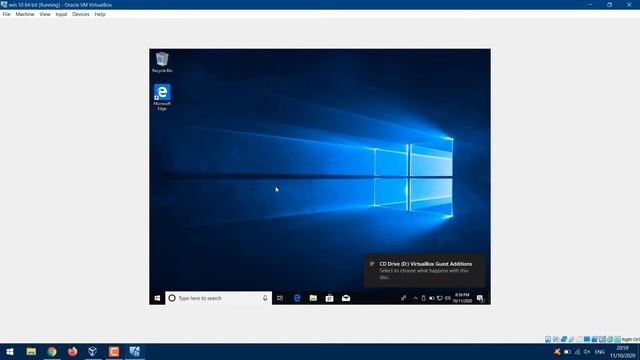Screen dimensions: 640x360
Task: Open the Input menu
Action: pos(61,14)
